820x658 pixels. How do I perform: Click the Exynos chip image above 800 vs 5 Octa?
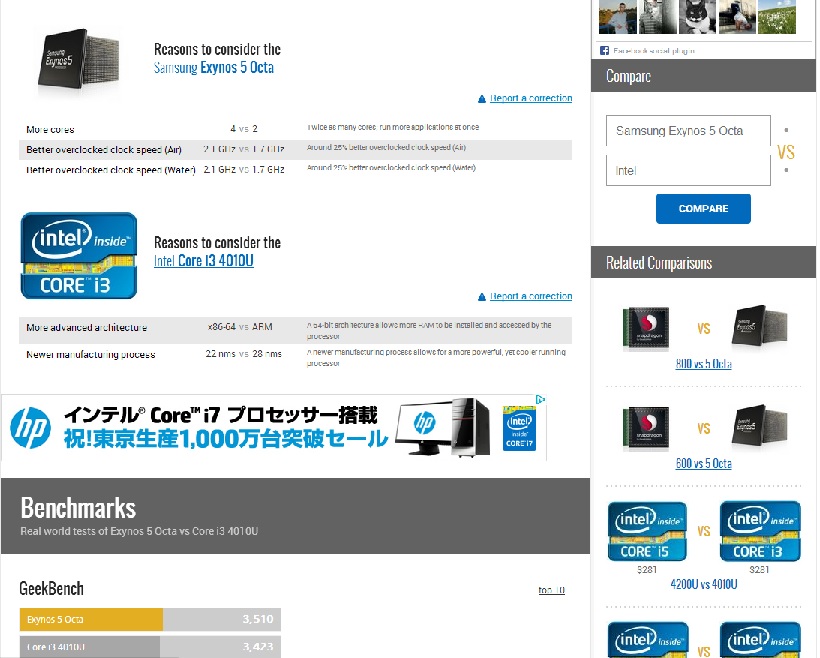point(760,327)
